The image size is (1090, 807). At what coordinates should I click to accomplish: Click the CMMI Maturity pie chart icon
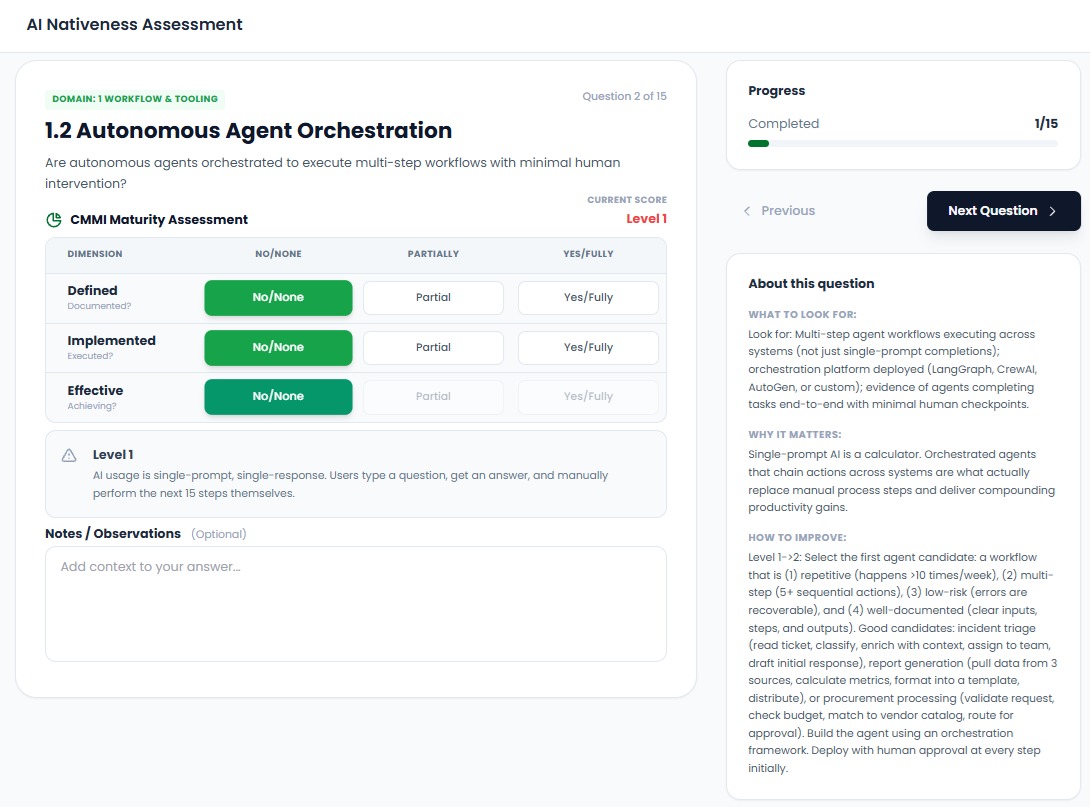click(x=54, y=220)
